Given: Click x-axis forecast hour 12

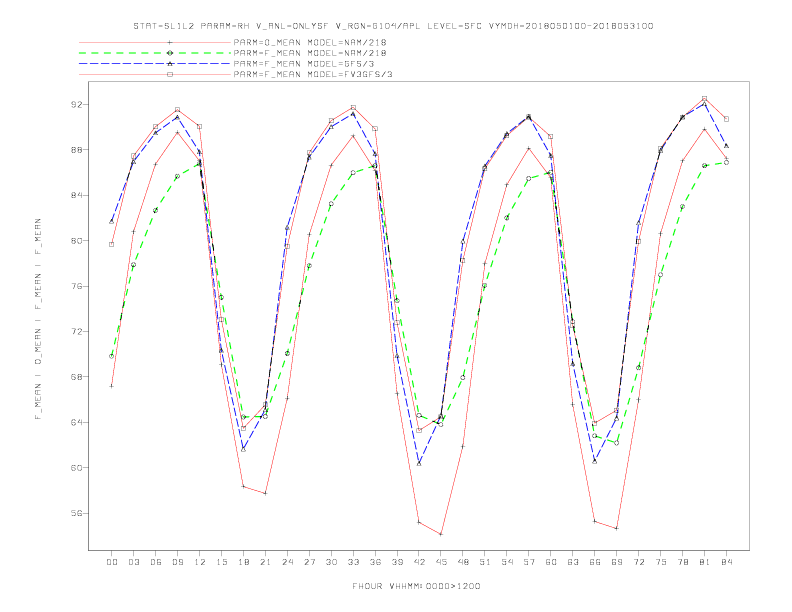Looking at the screenshot, I should click(200, 562).
